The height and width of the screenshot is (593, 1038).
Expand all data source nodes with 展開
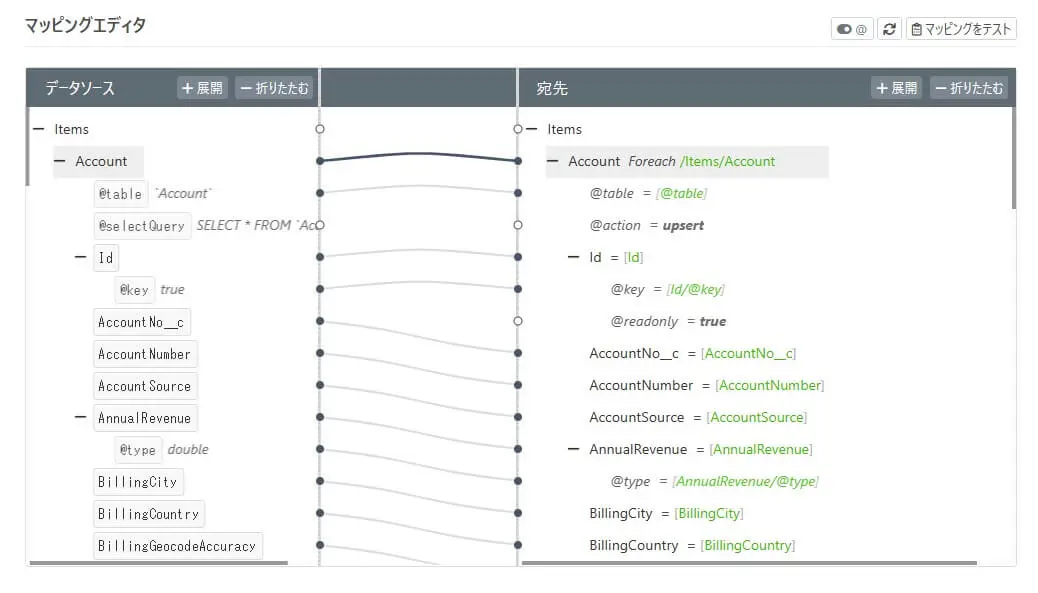[202, 88]
